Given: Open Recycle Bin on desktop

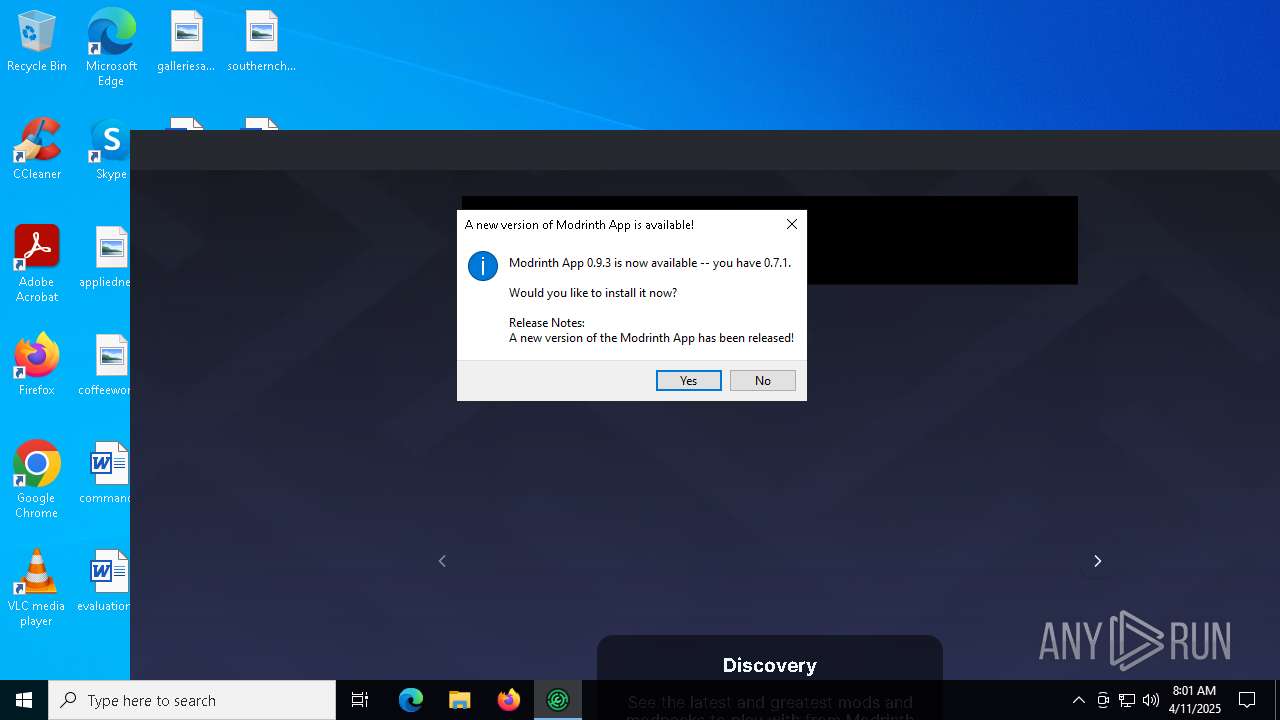Looking at the screenshot, I should pyautogui.click(x=37, y=42).
